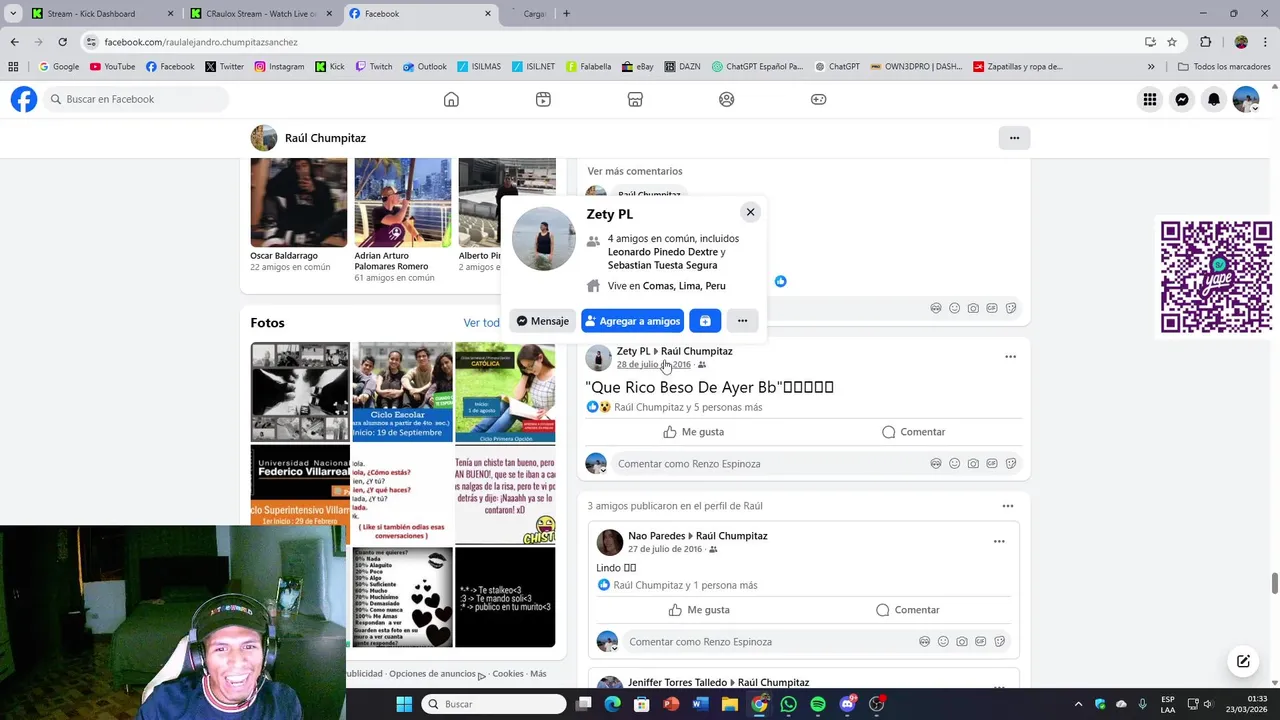Click the page vertical scrollbar thumb
Viewport: 1280px width, 720px height.
[1274, 583]
